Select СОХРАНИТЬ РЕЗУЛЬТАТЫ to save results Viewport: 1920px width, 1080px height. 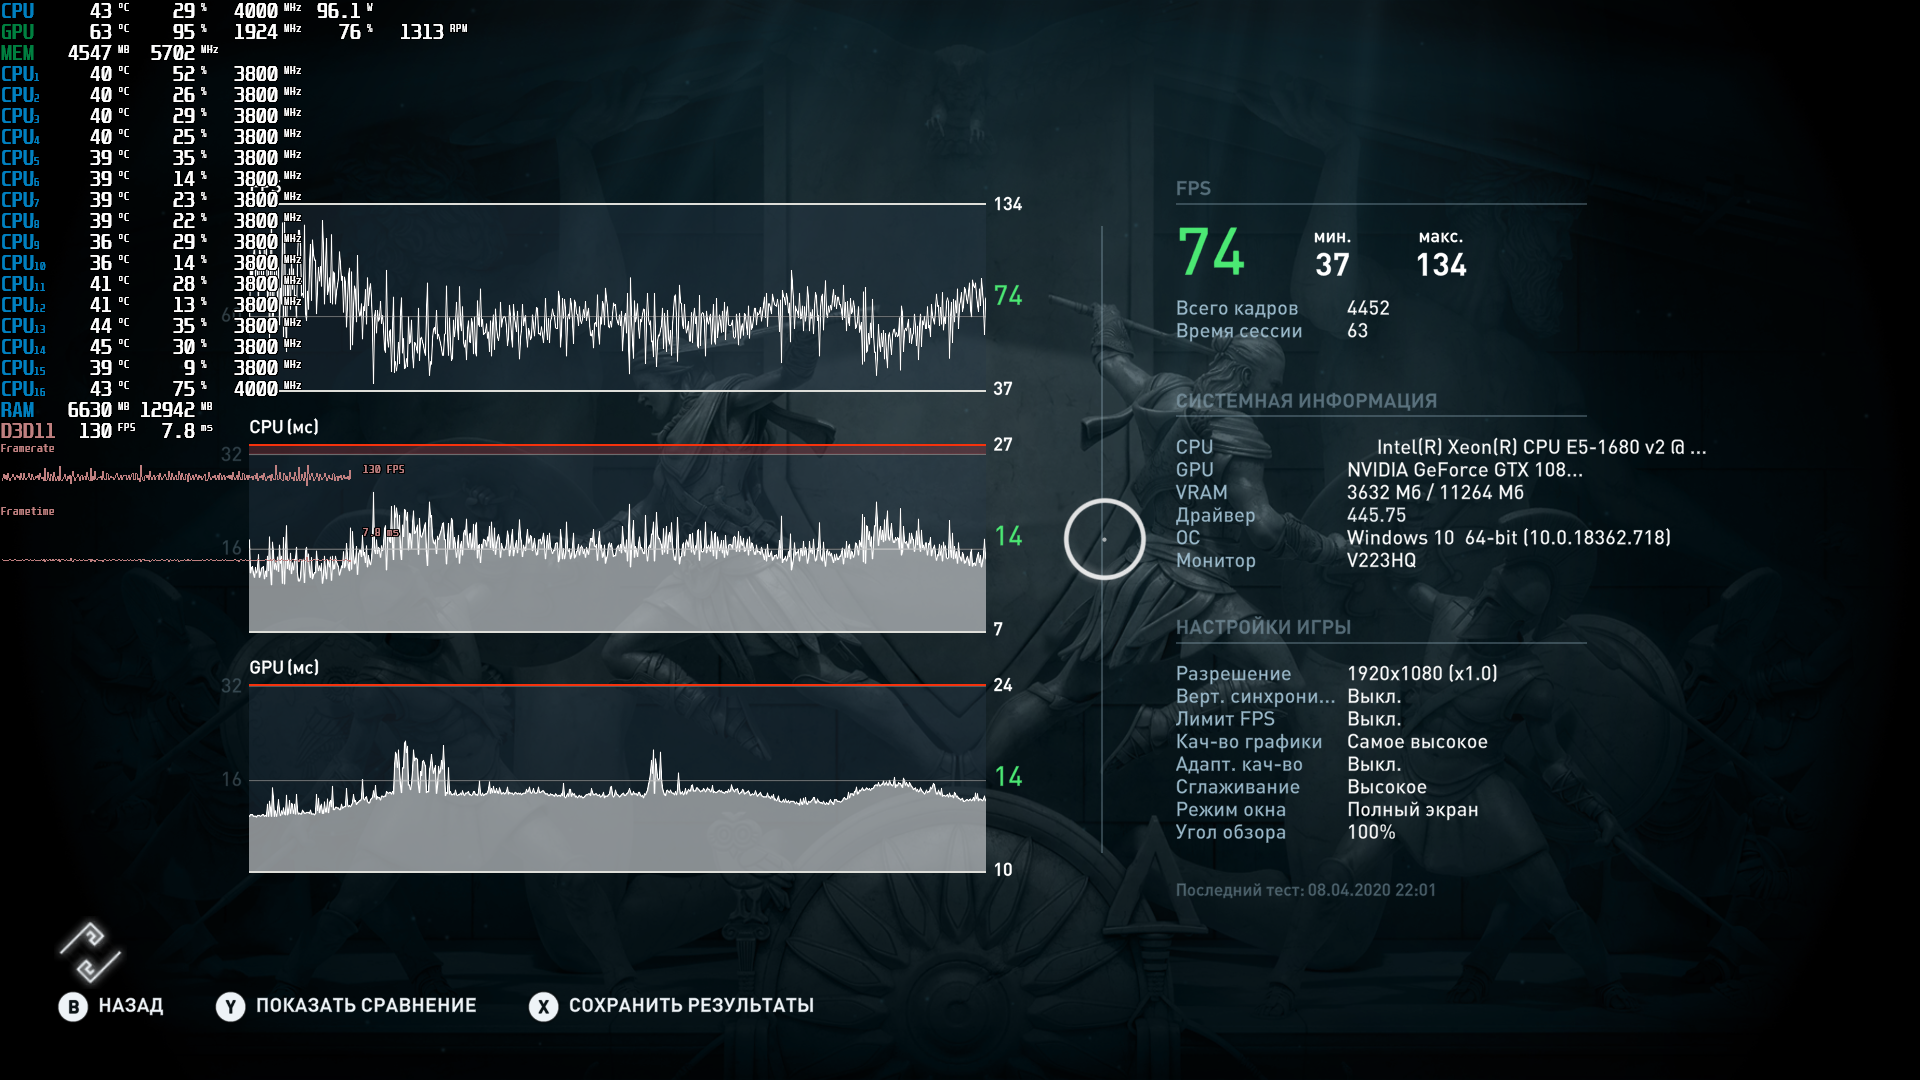tap(690, 1006)
